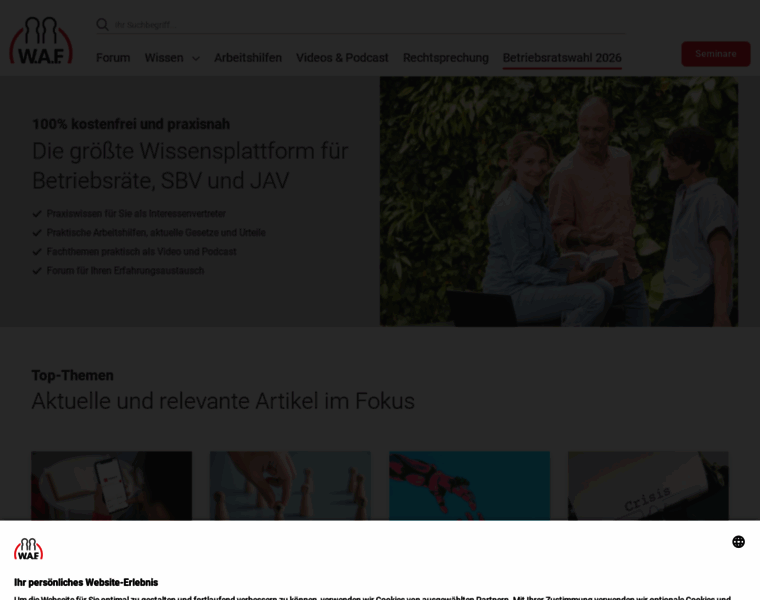The image size is (760, 600).
Task: Open the robot hand article thumbnail
Action: [x=469, y=486]
